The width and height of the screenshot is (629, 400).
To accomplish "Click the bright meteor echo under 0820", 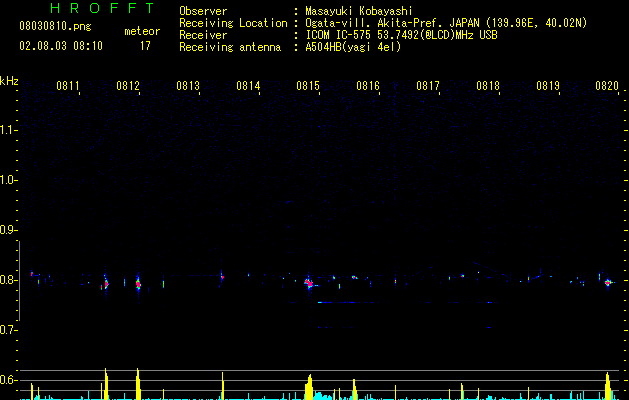I will click(607, 283).
